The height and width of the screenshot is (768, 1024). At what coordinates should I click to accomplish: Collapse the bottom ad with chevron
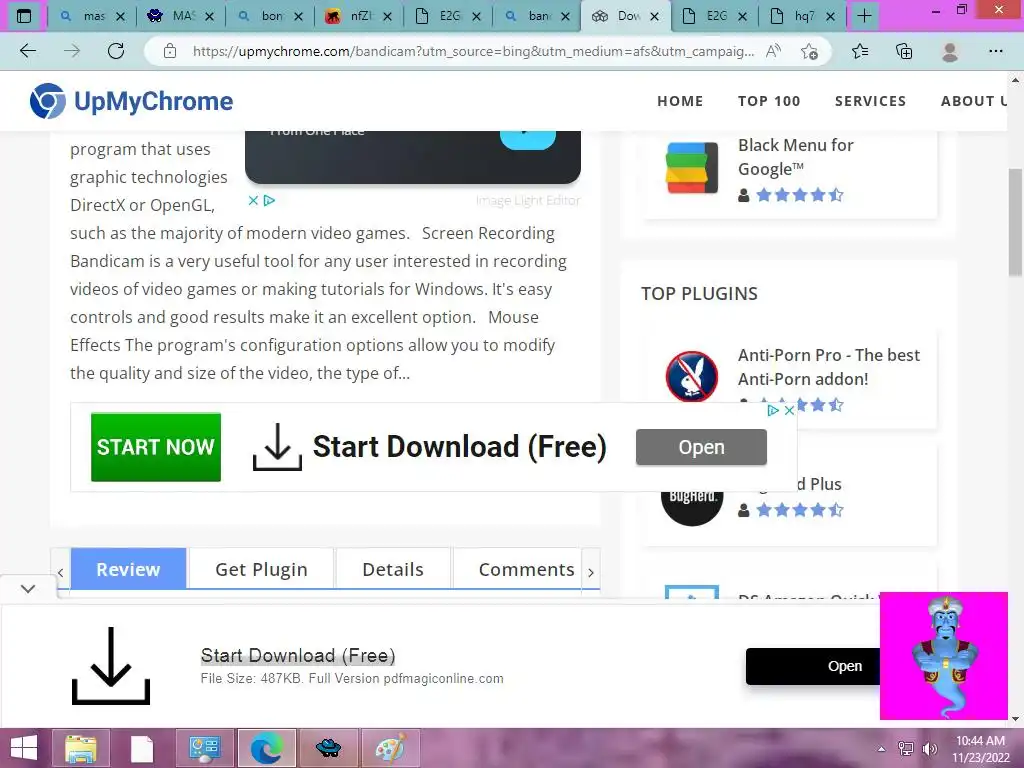coord(27,588)
